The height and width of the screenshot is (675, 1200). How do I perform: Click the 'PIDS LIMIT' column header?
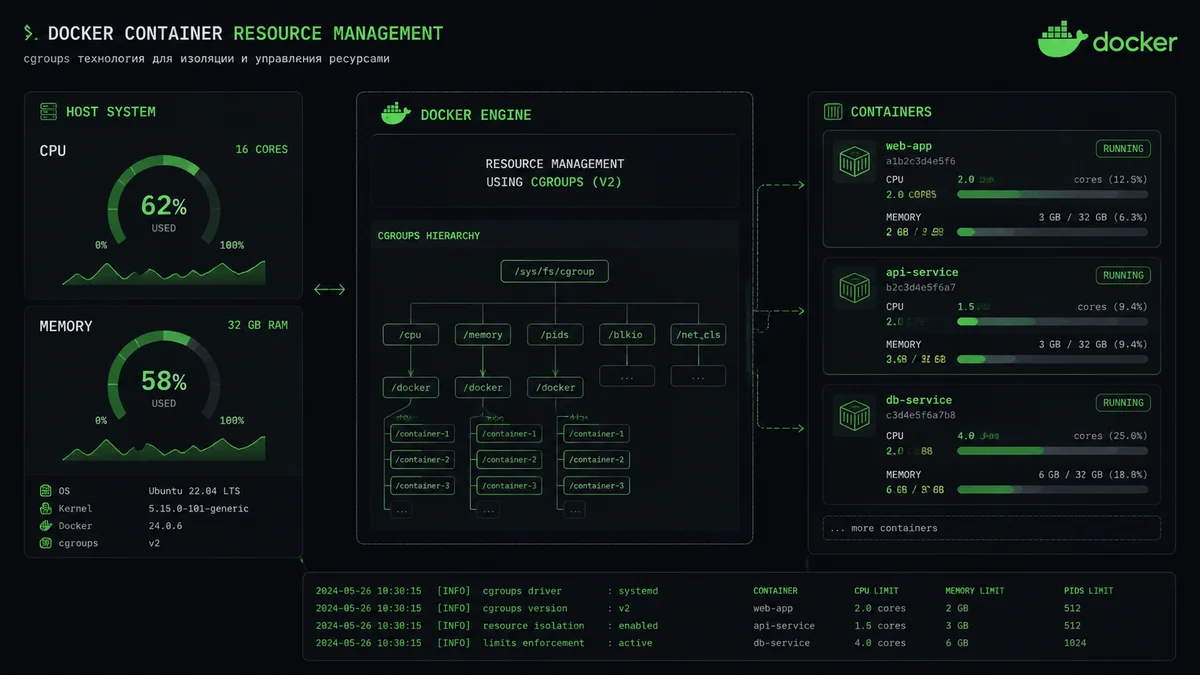pyautogui.click(x=1088, y=591)
